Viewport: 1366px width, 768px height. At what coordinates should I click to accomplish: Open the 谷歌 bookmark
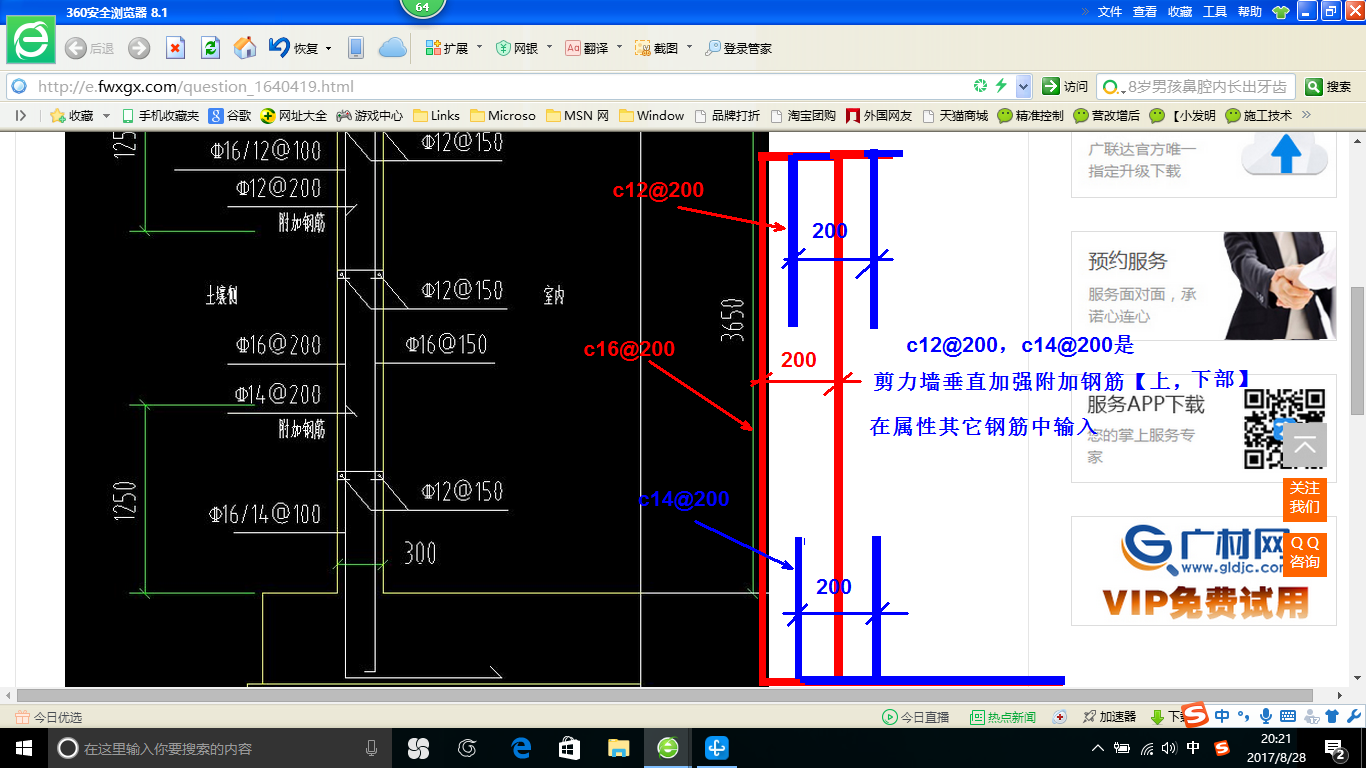[x=230, y=116]
